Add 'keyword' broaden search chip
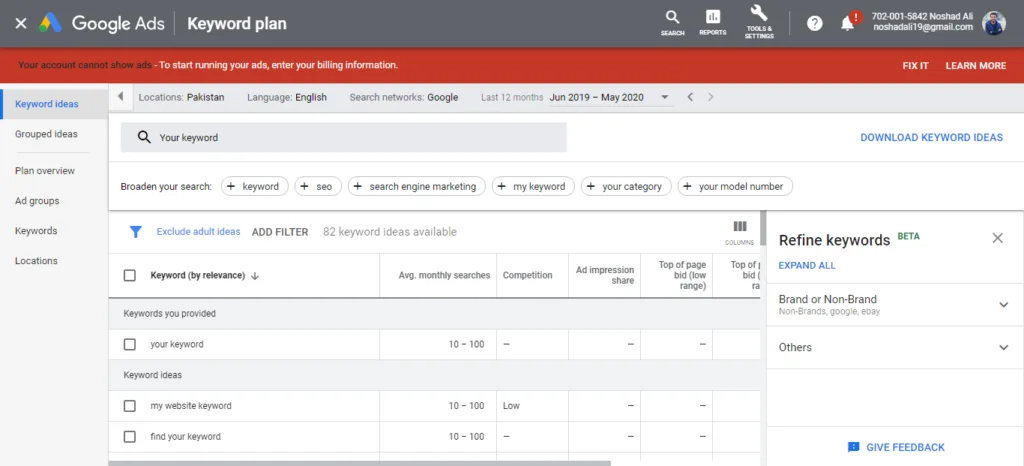This screenshot has height=466, width=1024. tap(254, 186)
